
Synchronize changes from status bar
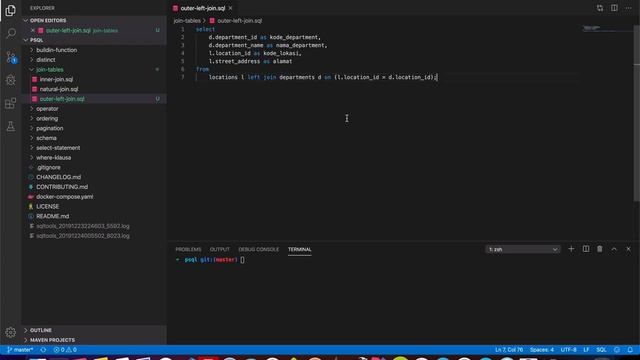click(x=43, y=350)
